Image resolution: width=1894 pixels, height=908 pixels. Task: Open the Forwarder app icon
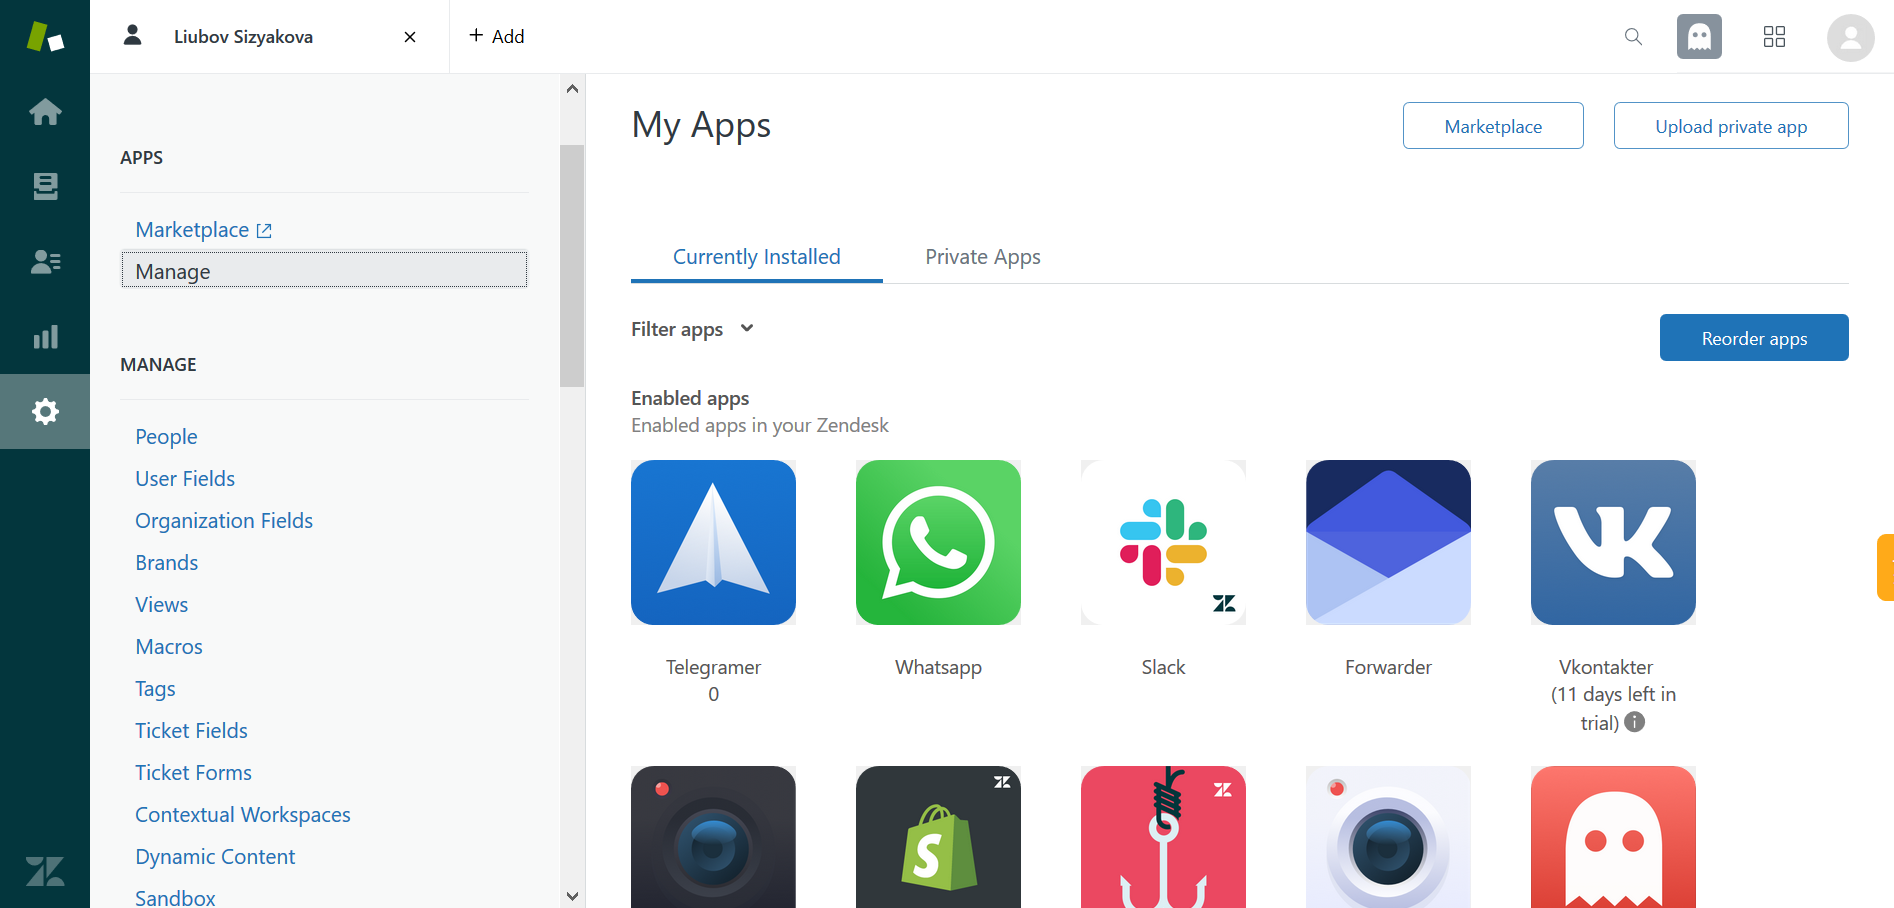click(x=1388, y=542)
